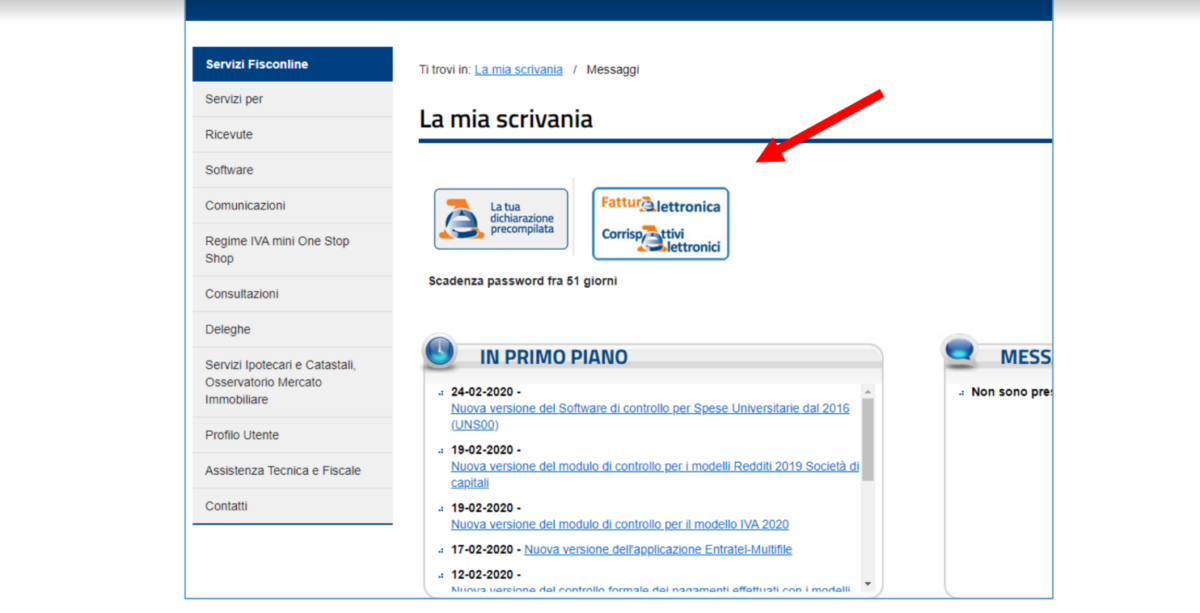This screenshot has width=1200, height=613.
Task: Go to Profilo Utente
Action: [x=242, y=435]
